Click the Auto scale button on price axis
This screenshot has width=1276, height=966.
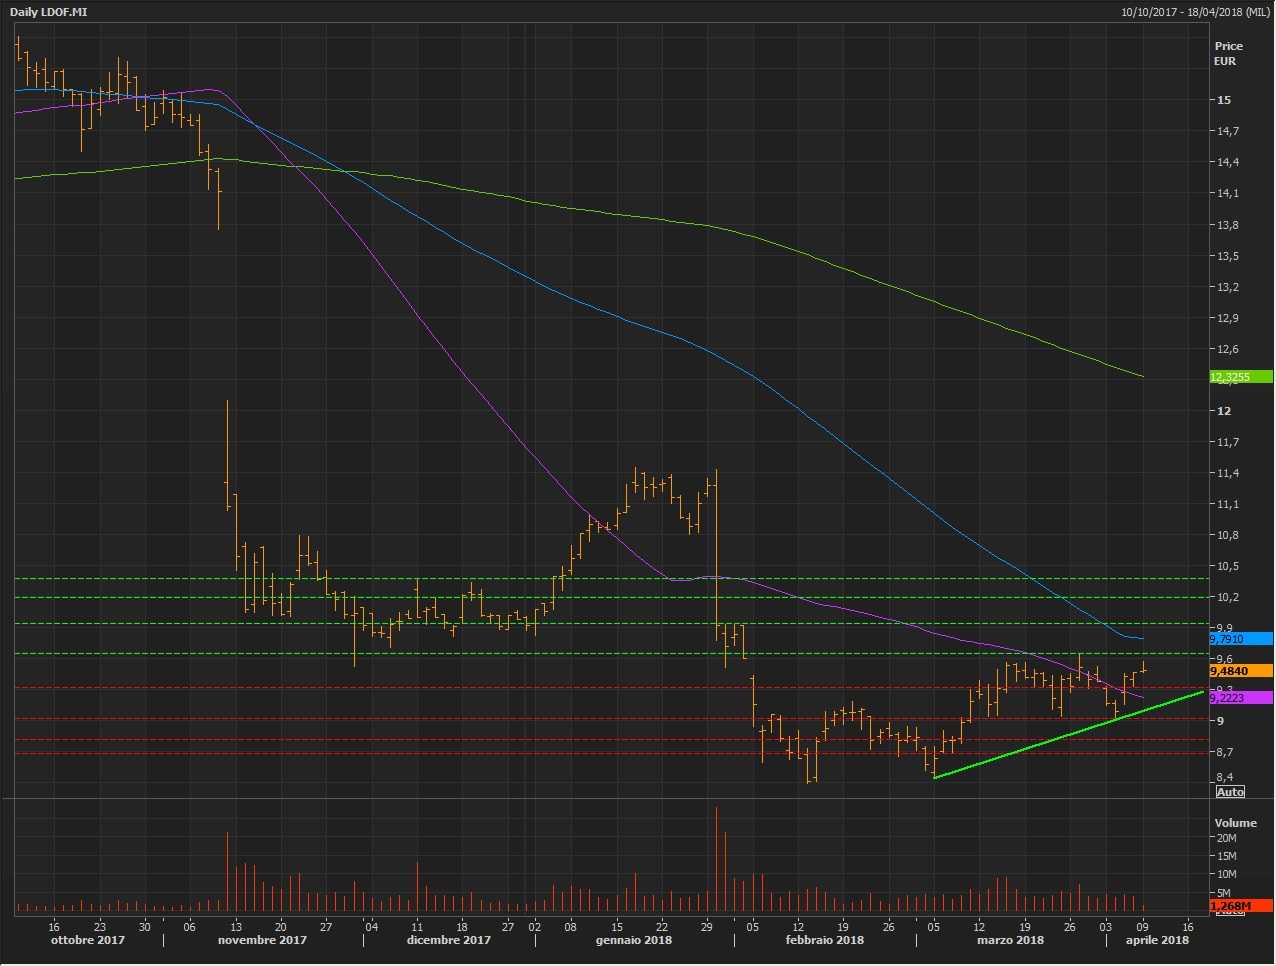(1230, 792)
